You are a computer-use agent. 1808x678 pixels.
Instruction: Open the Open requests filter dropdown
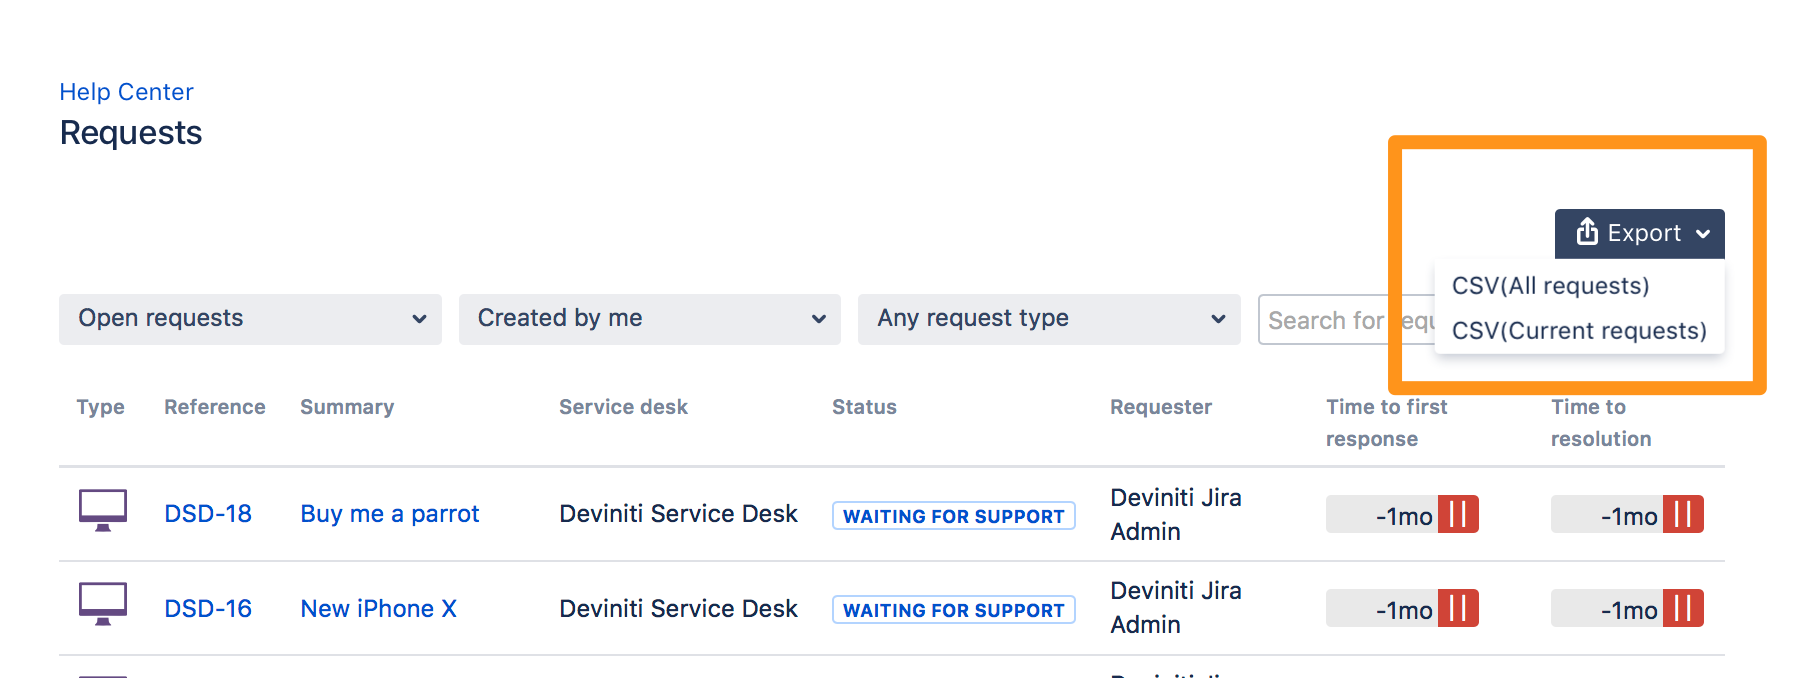click(250, 318)
